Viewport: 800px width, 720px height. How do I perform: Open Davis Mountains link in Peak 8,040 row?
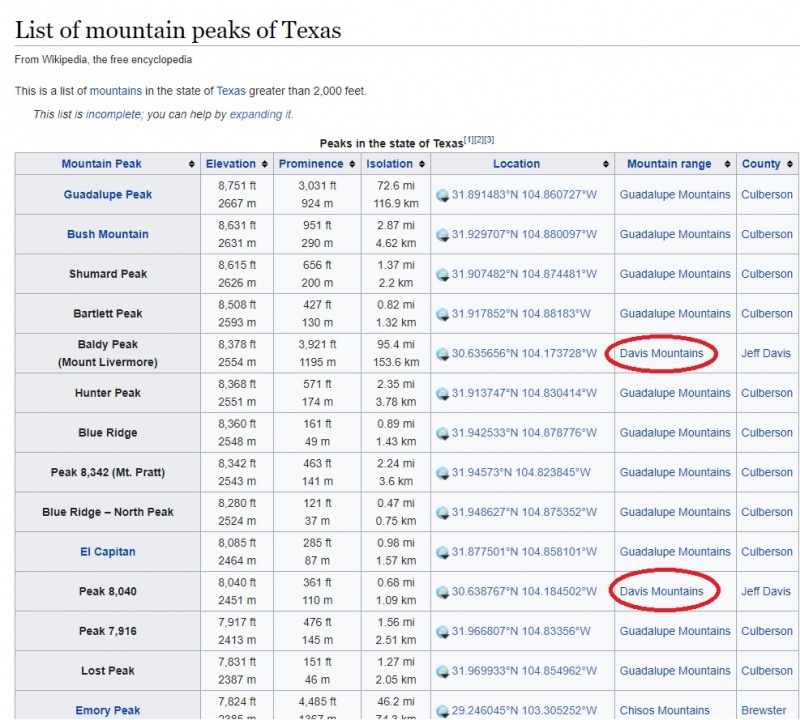[661, 591]
